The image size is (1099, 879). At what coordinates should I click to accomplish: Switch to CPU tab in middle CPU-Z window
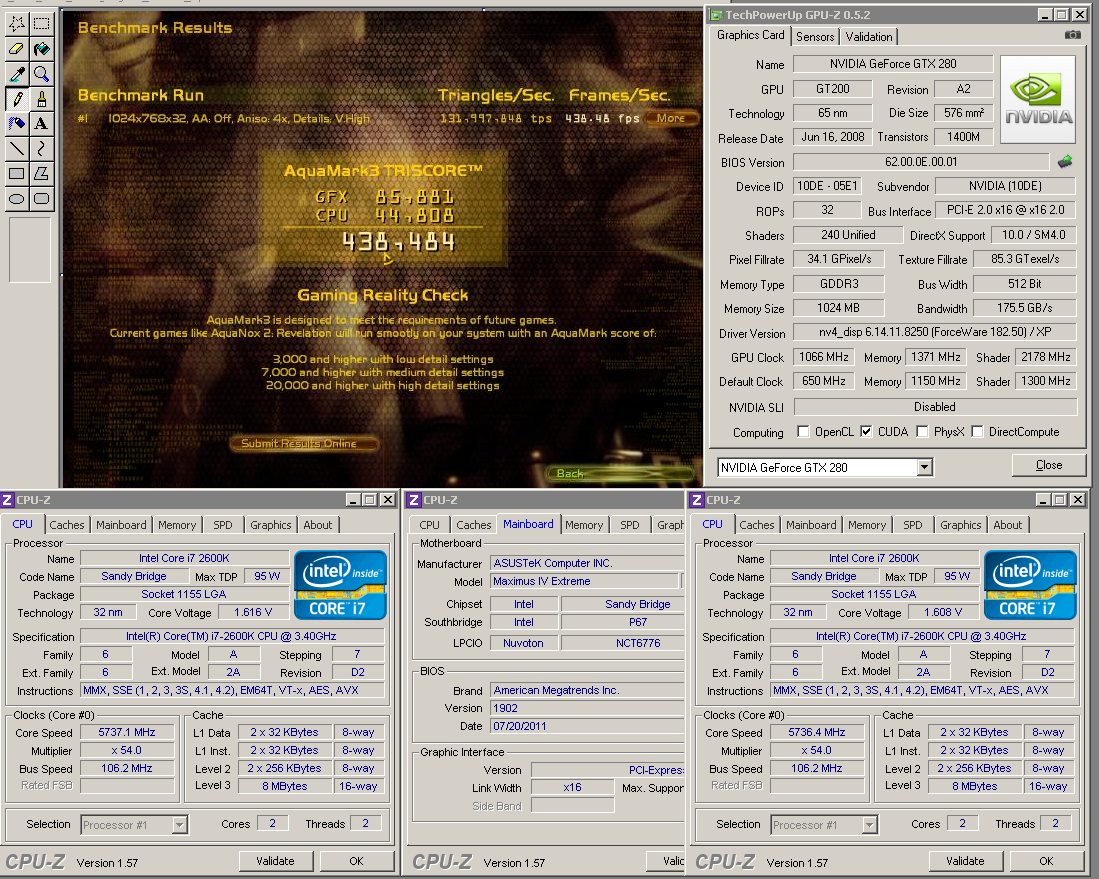[x=430, y=525]
